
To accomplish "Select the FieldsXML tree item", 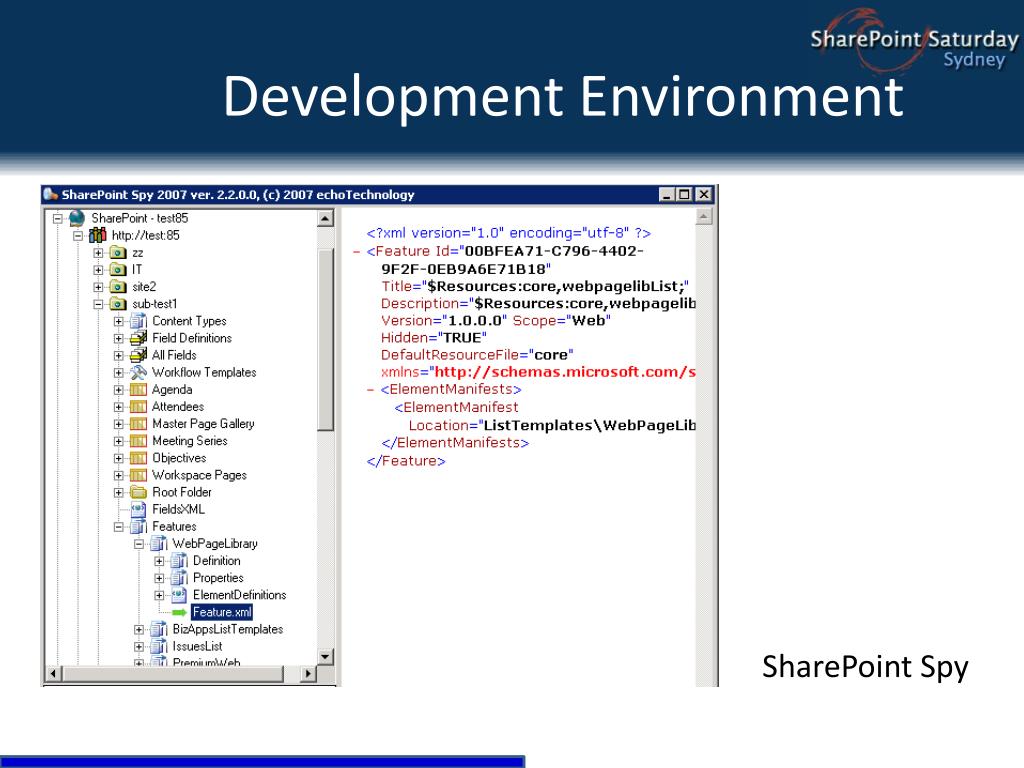I will (x=178, y=509).
